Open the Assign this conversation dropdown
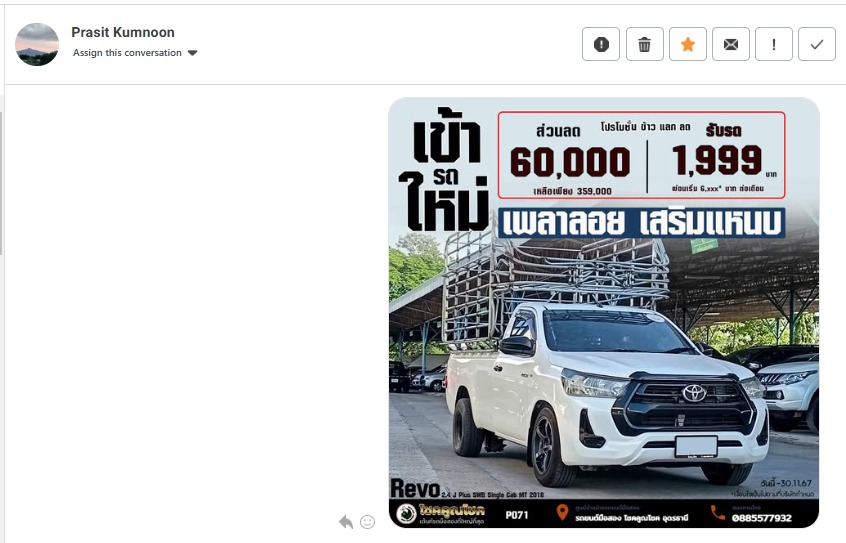 coord(127,53)
